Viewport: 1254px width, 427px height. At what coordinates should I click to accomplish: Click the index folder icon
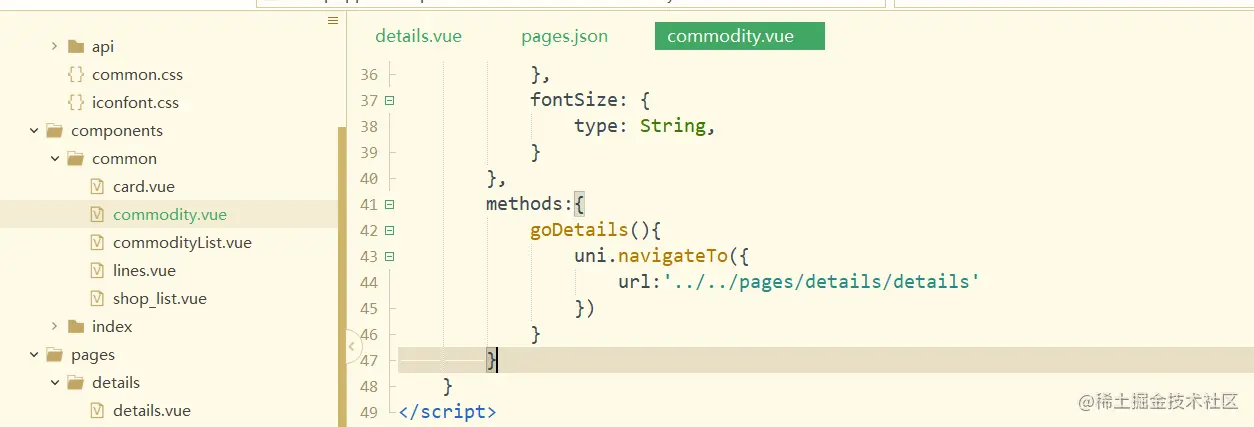pyautogui.click(x=75, y=327)
